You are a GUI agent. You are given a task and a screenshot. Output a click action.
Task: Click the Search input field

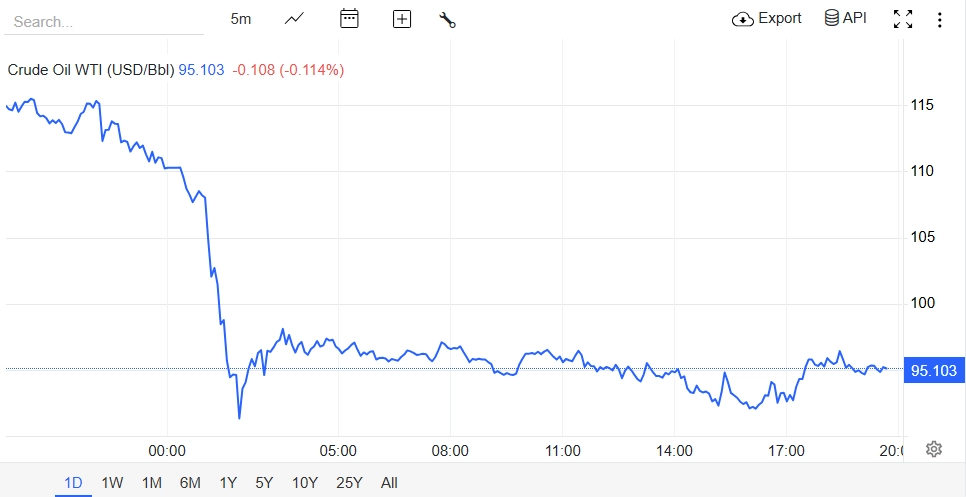(x=105, y=21)
